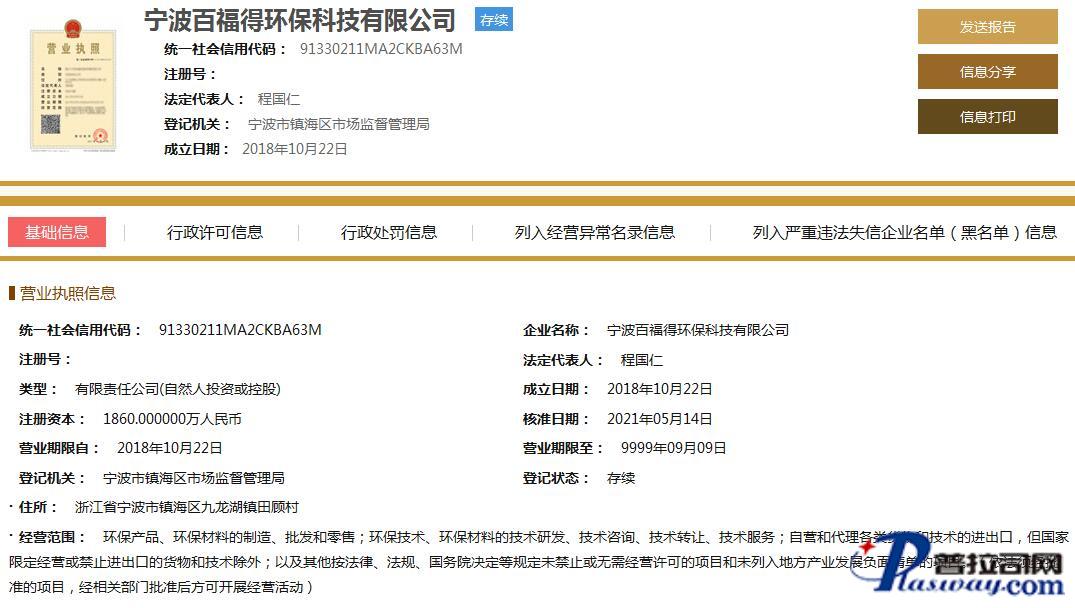Viewport: 1075px width, 608px height.
Task: Switch to 行政许可信息 tab
Action: point(215,232)
